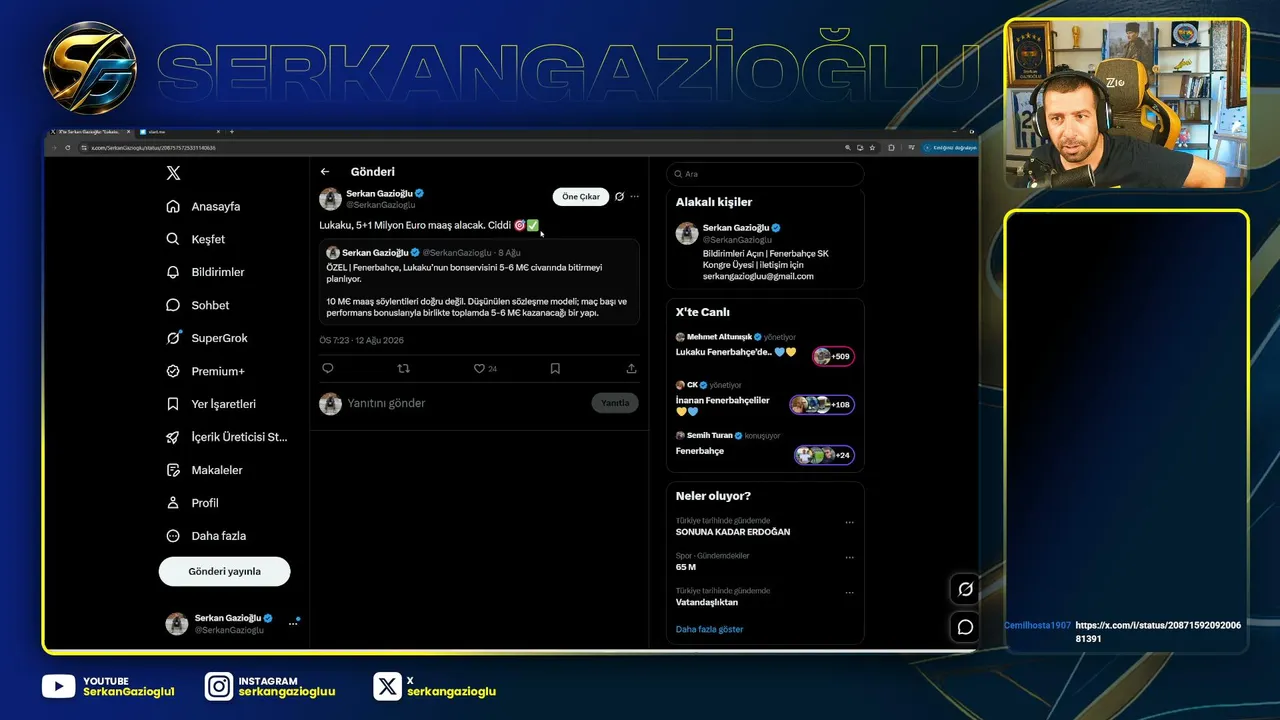1280x720 pixels.
Task: Click the +108 listeners badge
Action: point(822,404)
